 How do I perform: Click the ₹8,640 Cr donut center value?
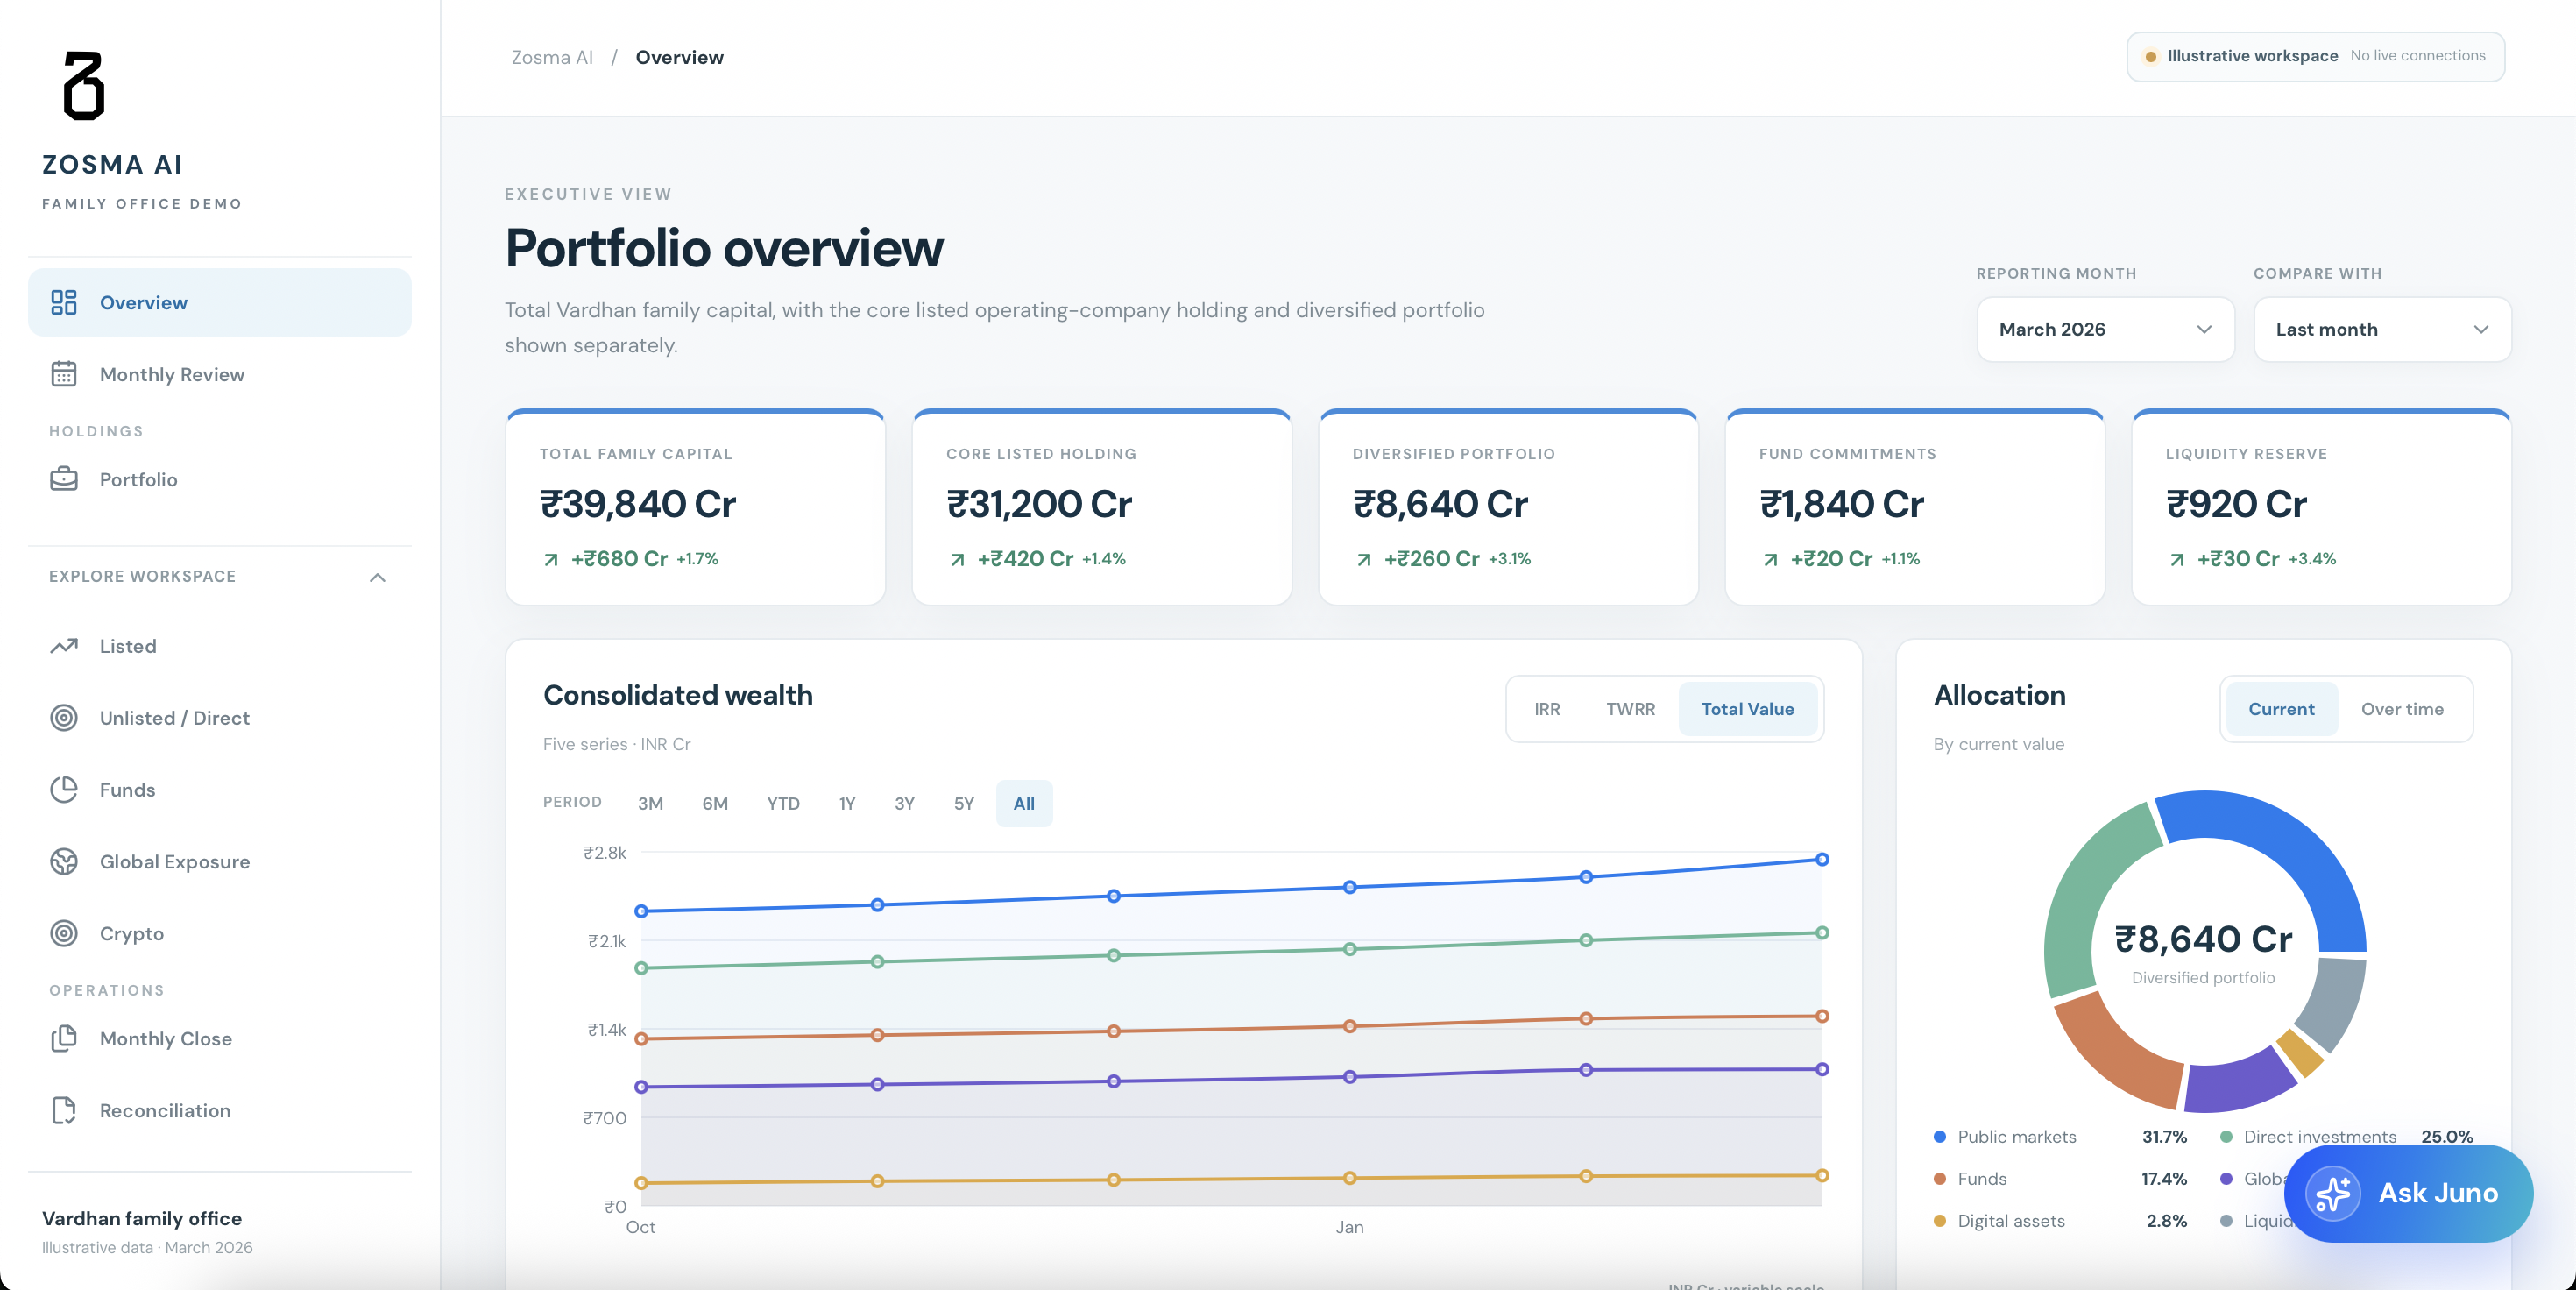[2203, 939]
